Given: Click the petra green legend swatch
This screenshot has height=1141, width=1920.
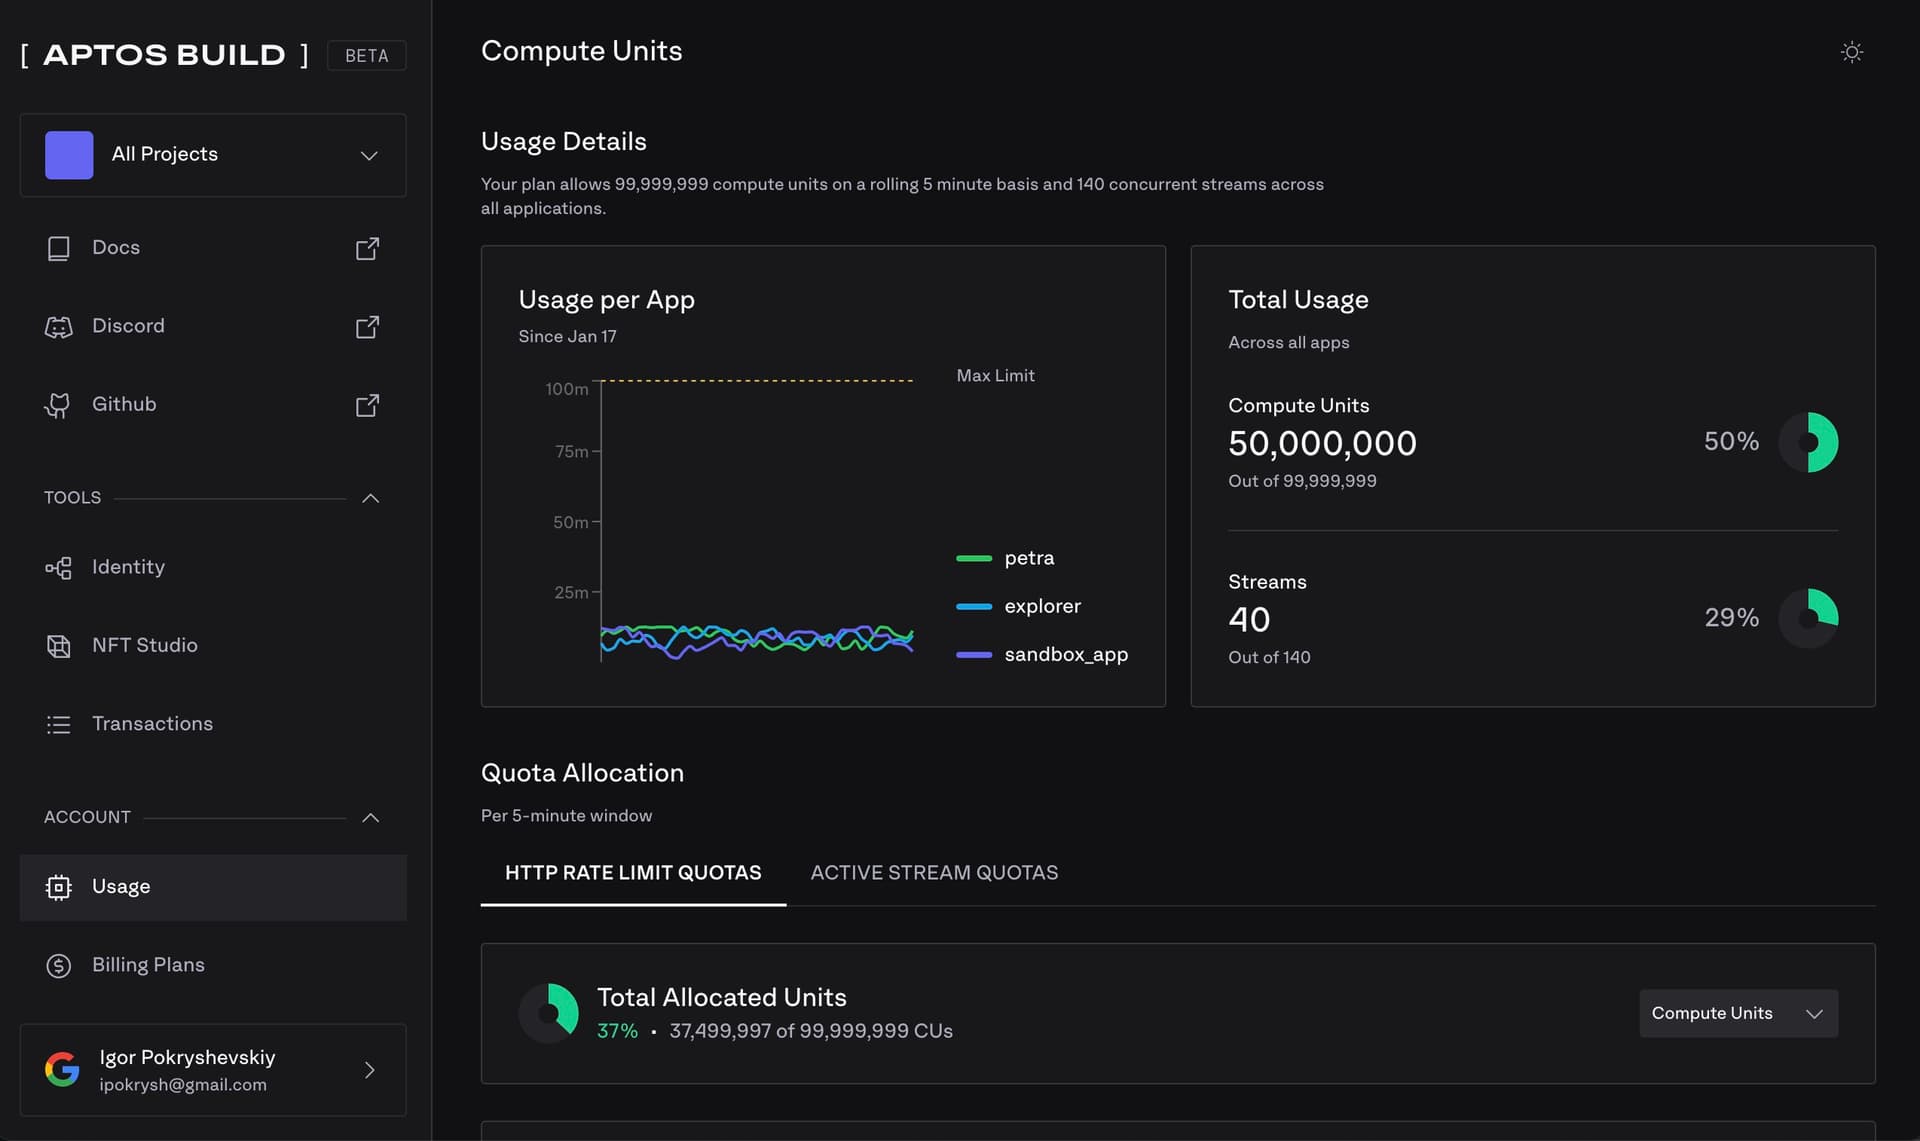Looking at the screenshot, I should coord(973,558).
